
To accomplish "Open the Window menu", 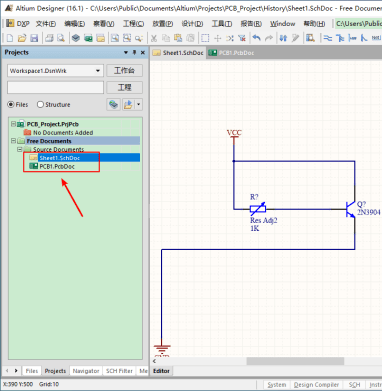I will (x=283, y=24).
